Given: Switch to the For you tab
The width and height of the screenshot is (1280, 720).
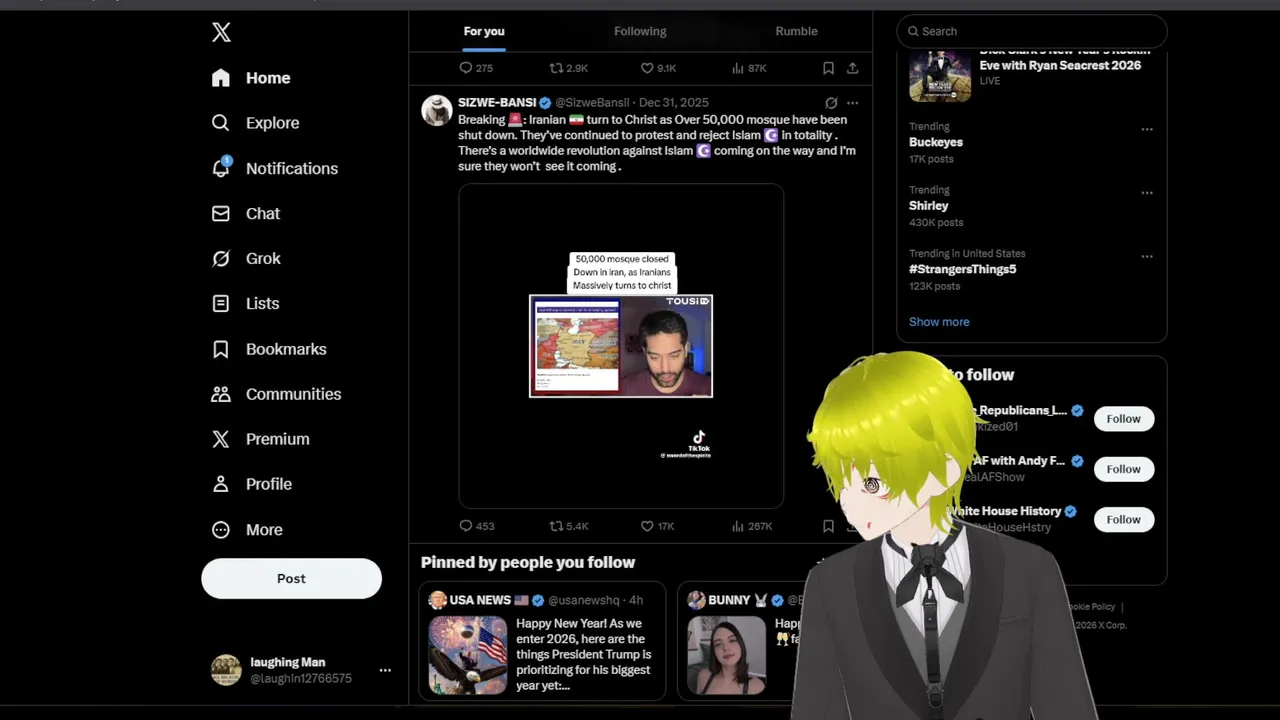Looking at the screenshot, I should point(484,31).
